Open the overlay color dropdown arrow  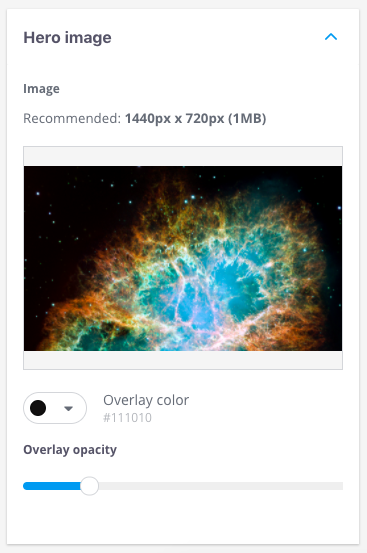(x=68, y=408)
